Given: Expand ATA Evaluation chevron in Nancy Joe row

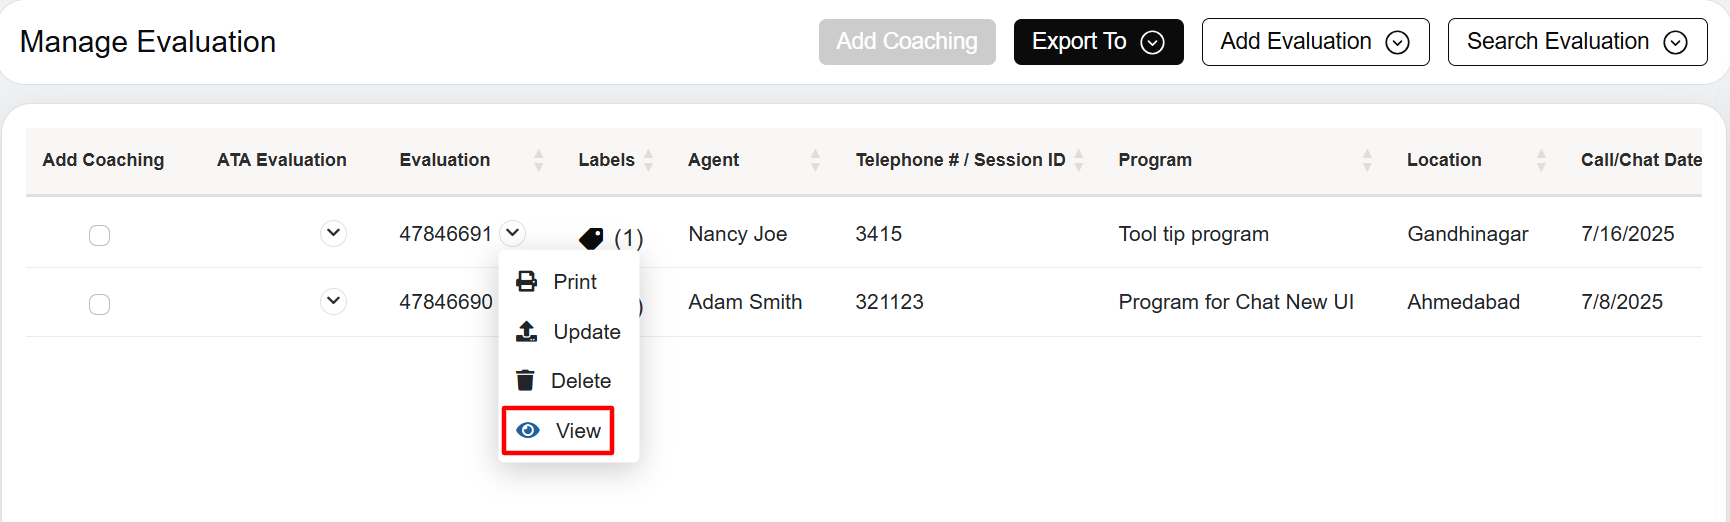Looking at the screenshot, I should coord(333,233).
